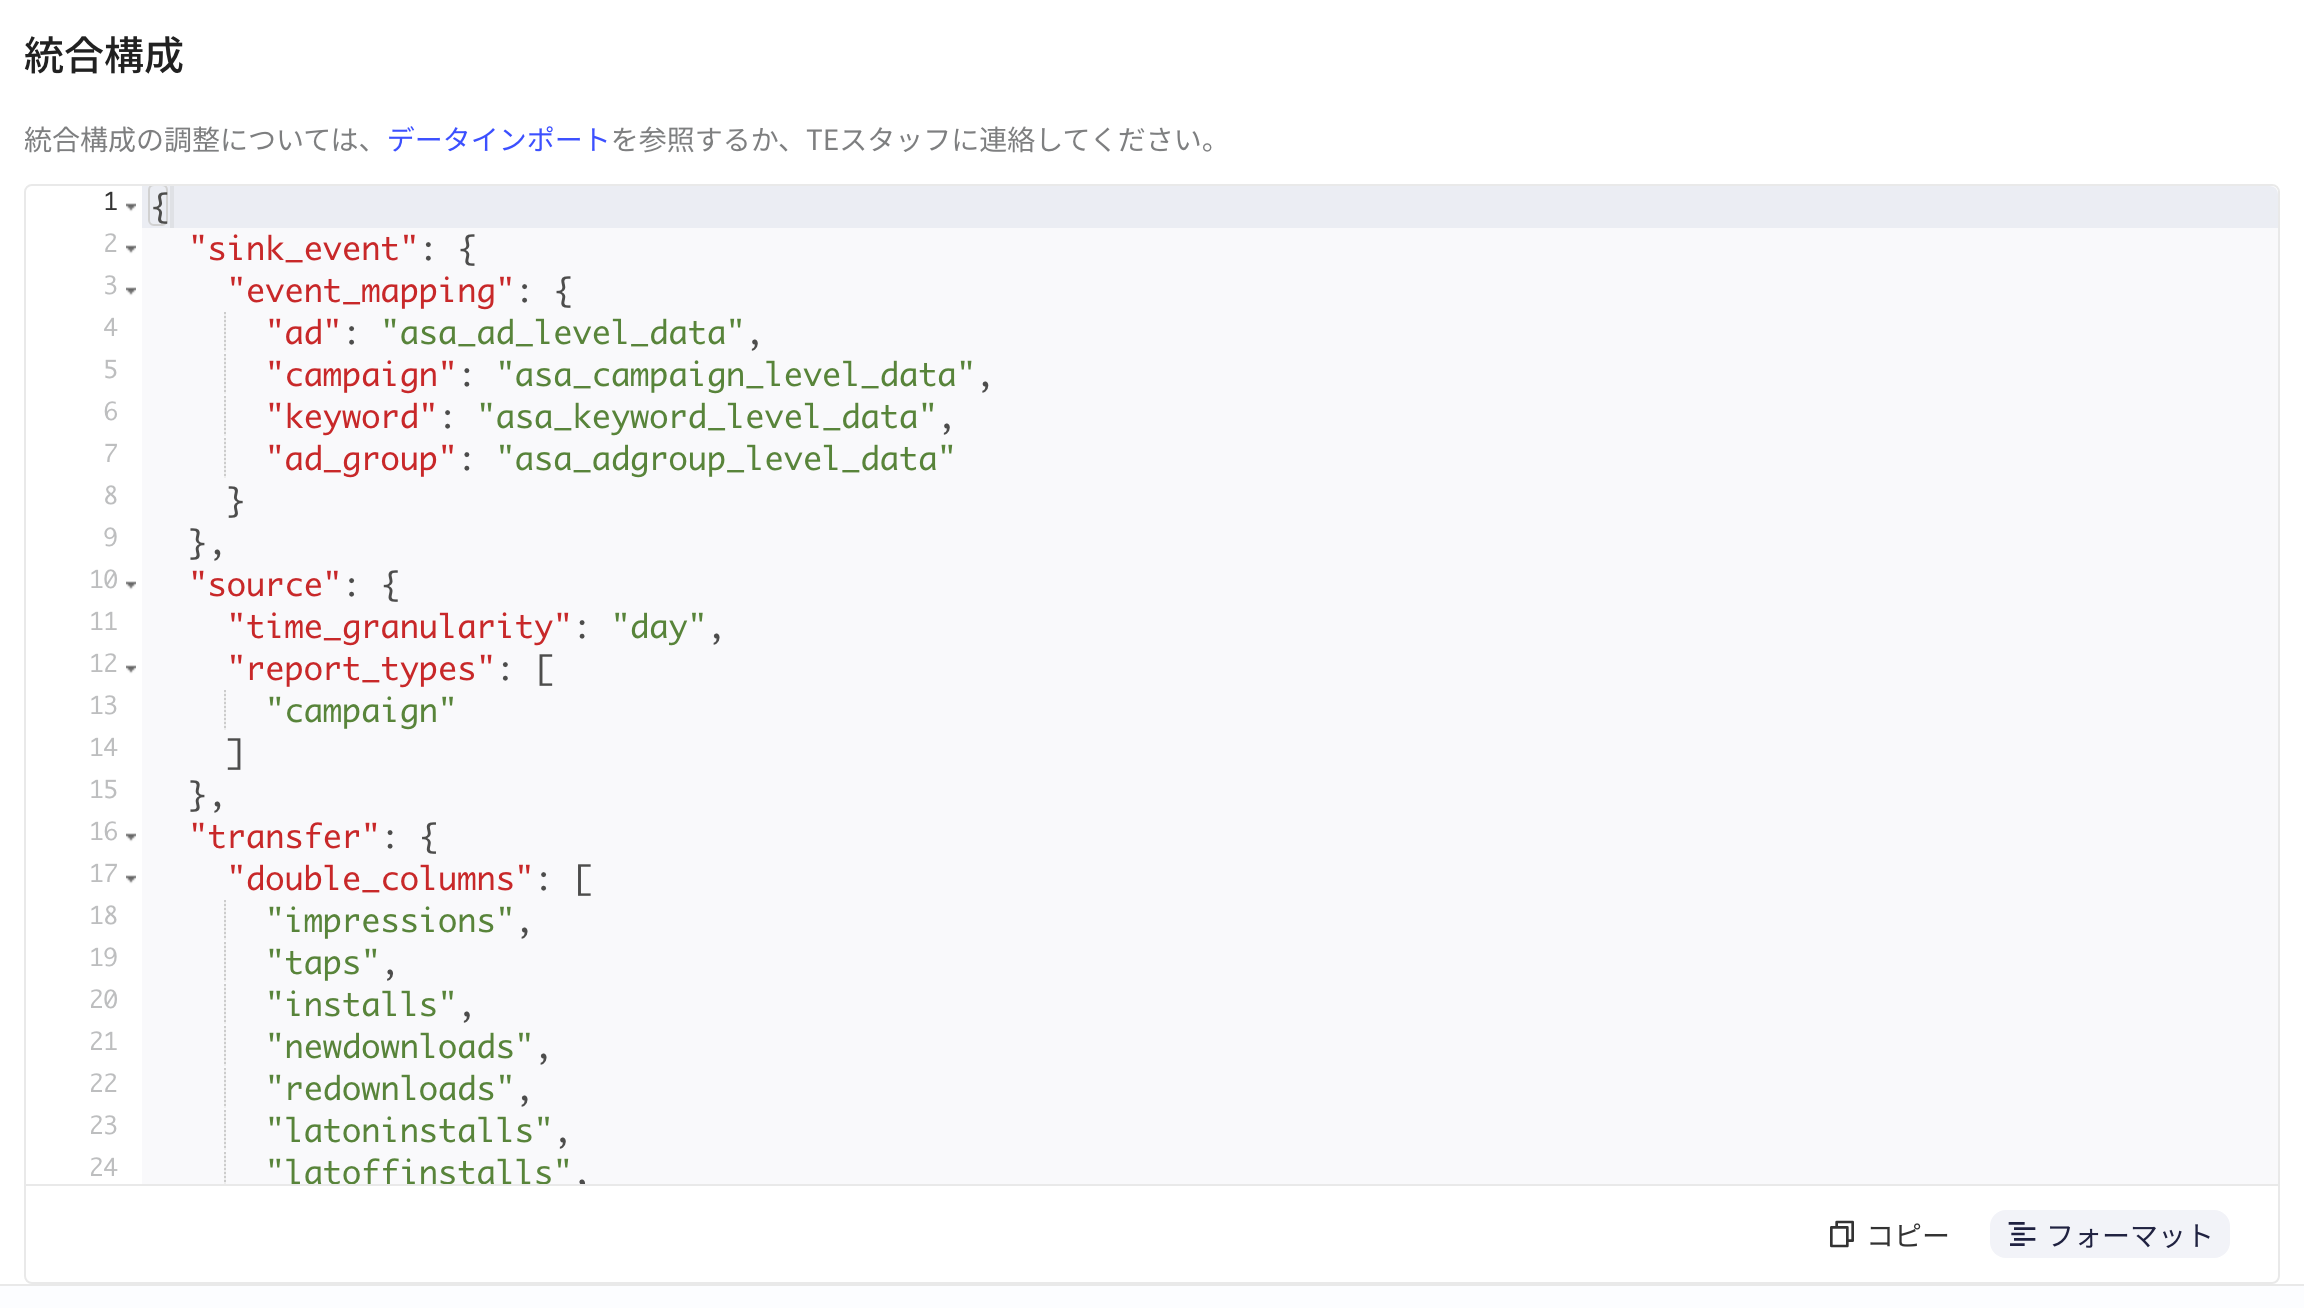The width and height of the screenshot is (2304, 1308).
Task: Click the "asa_ad_level_data" value
Action: (562, 333)
